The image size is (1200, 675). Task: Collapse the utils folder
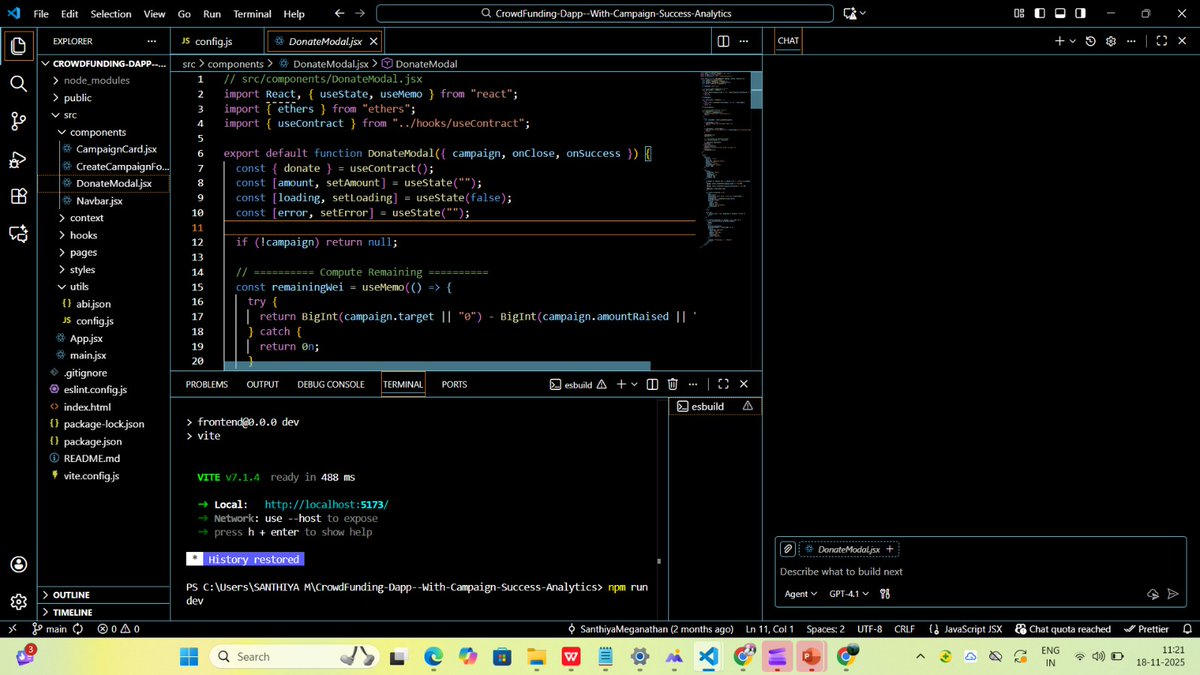[79, 286]
